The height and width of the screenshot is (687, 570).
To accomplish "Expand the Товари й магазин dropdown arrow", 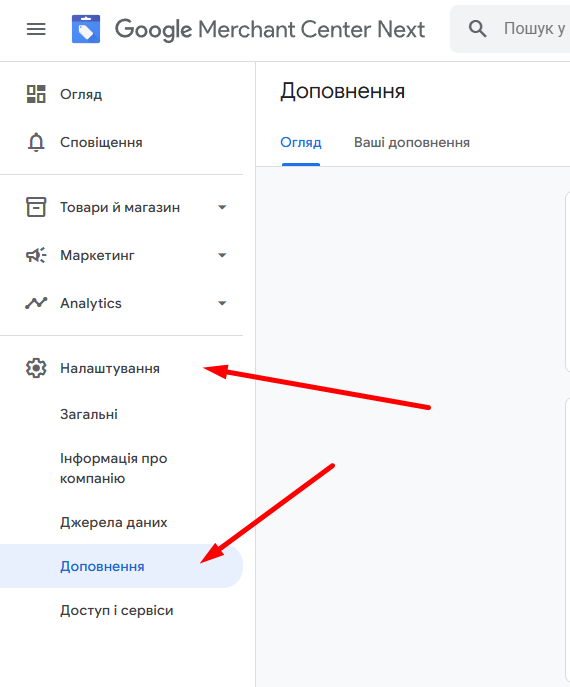I will [x=222, y=207].
